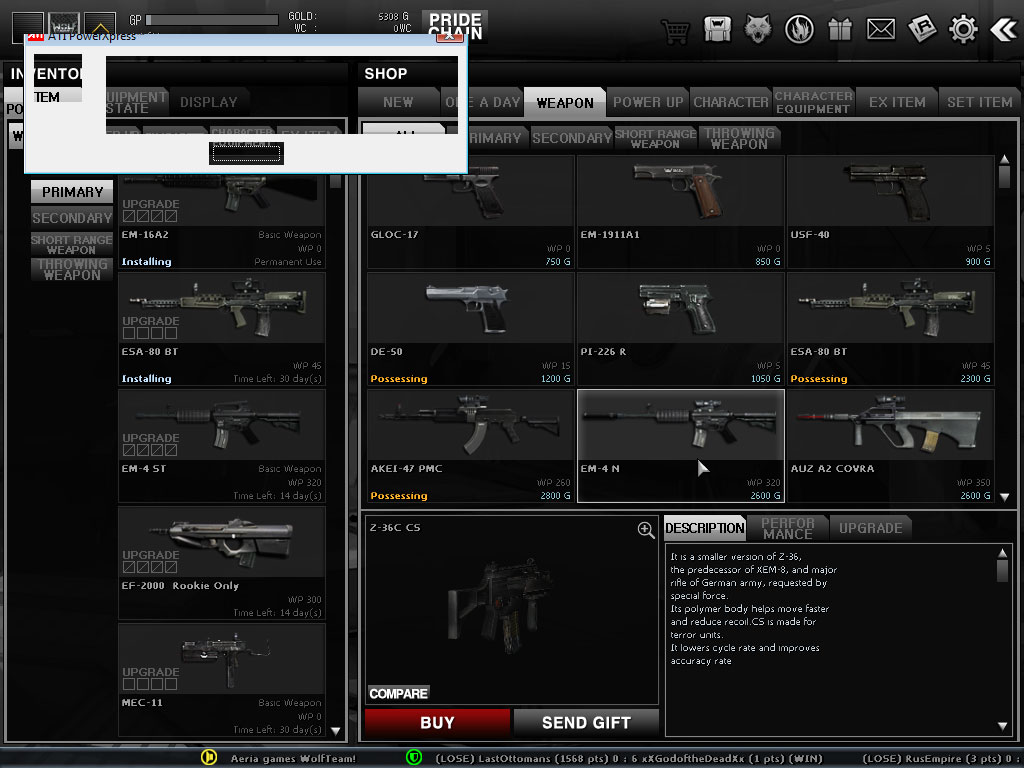Select the AKEI-47 PMC rifle in shop

click(x=470, y=446)
